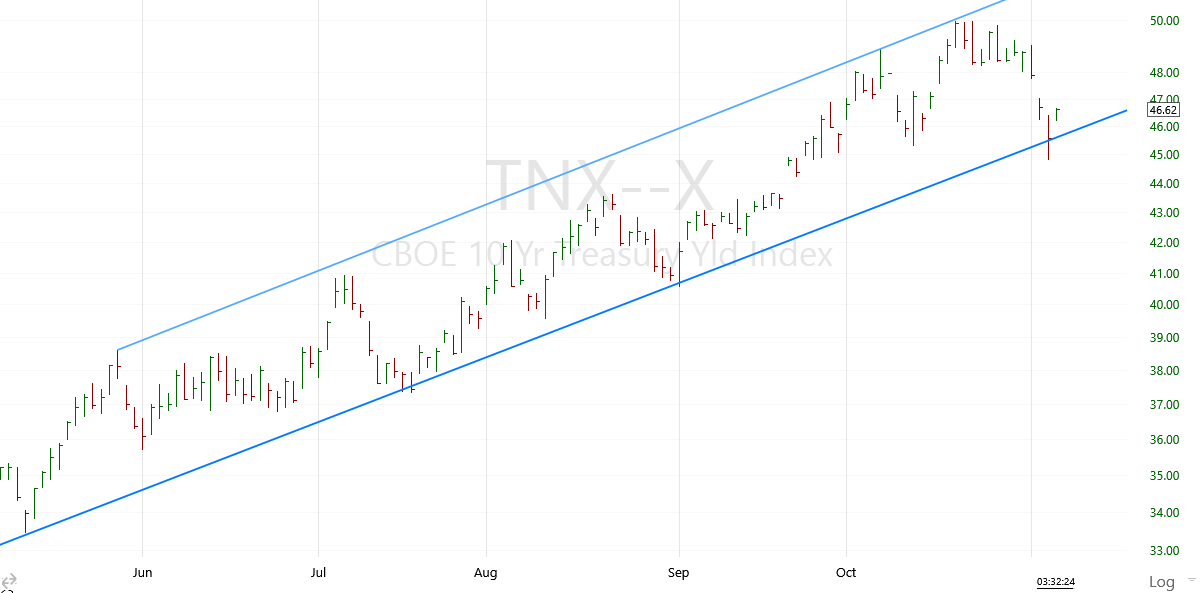Click the Aug label on time axis

(x=485, y=573)
